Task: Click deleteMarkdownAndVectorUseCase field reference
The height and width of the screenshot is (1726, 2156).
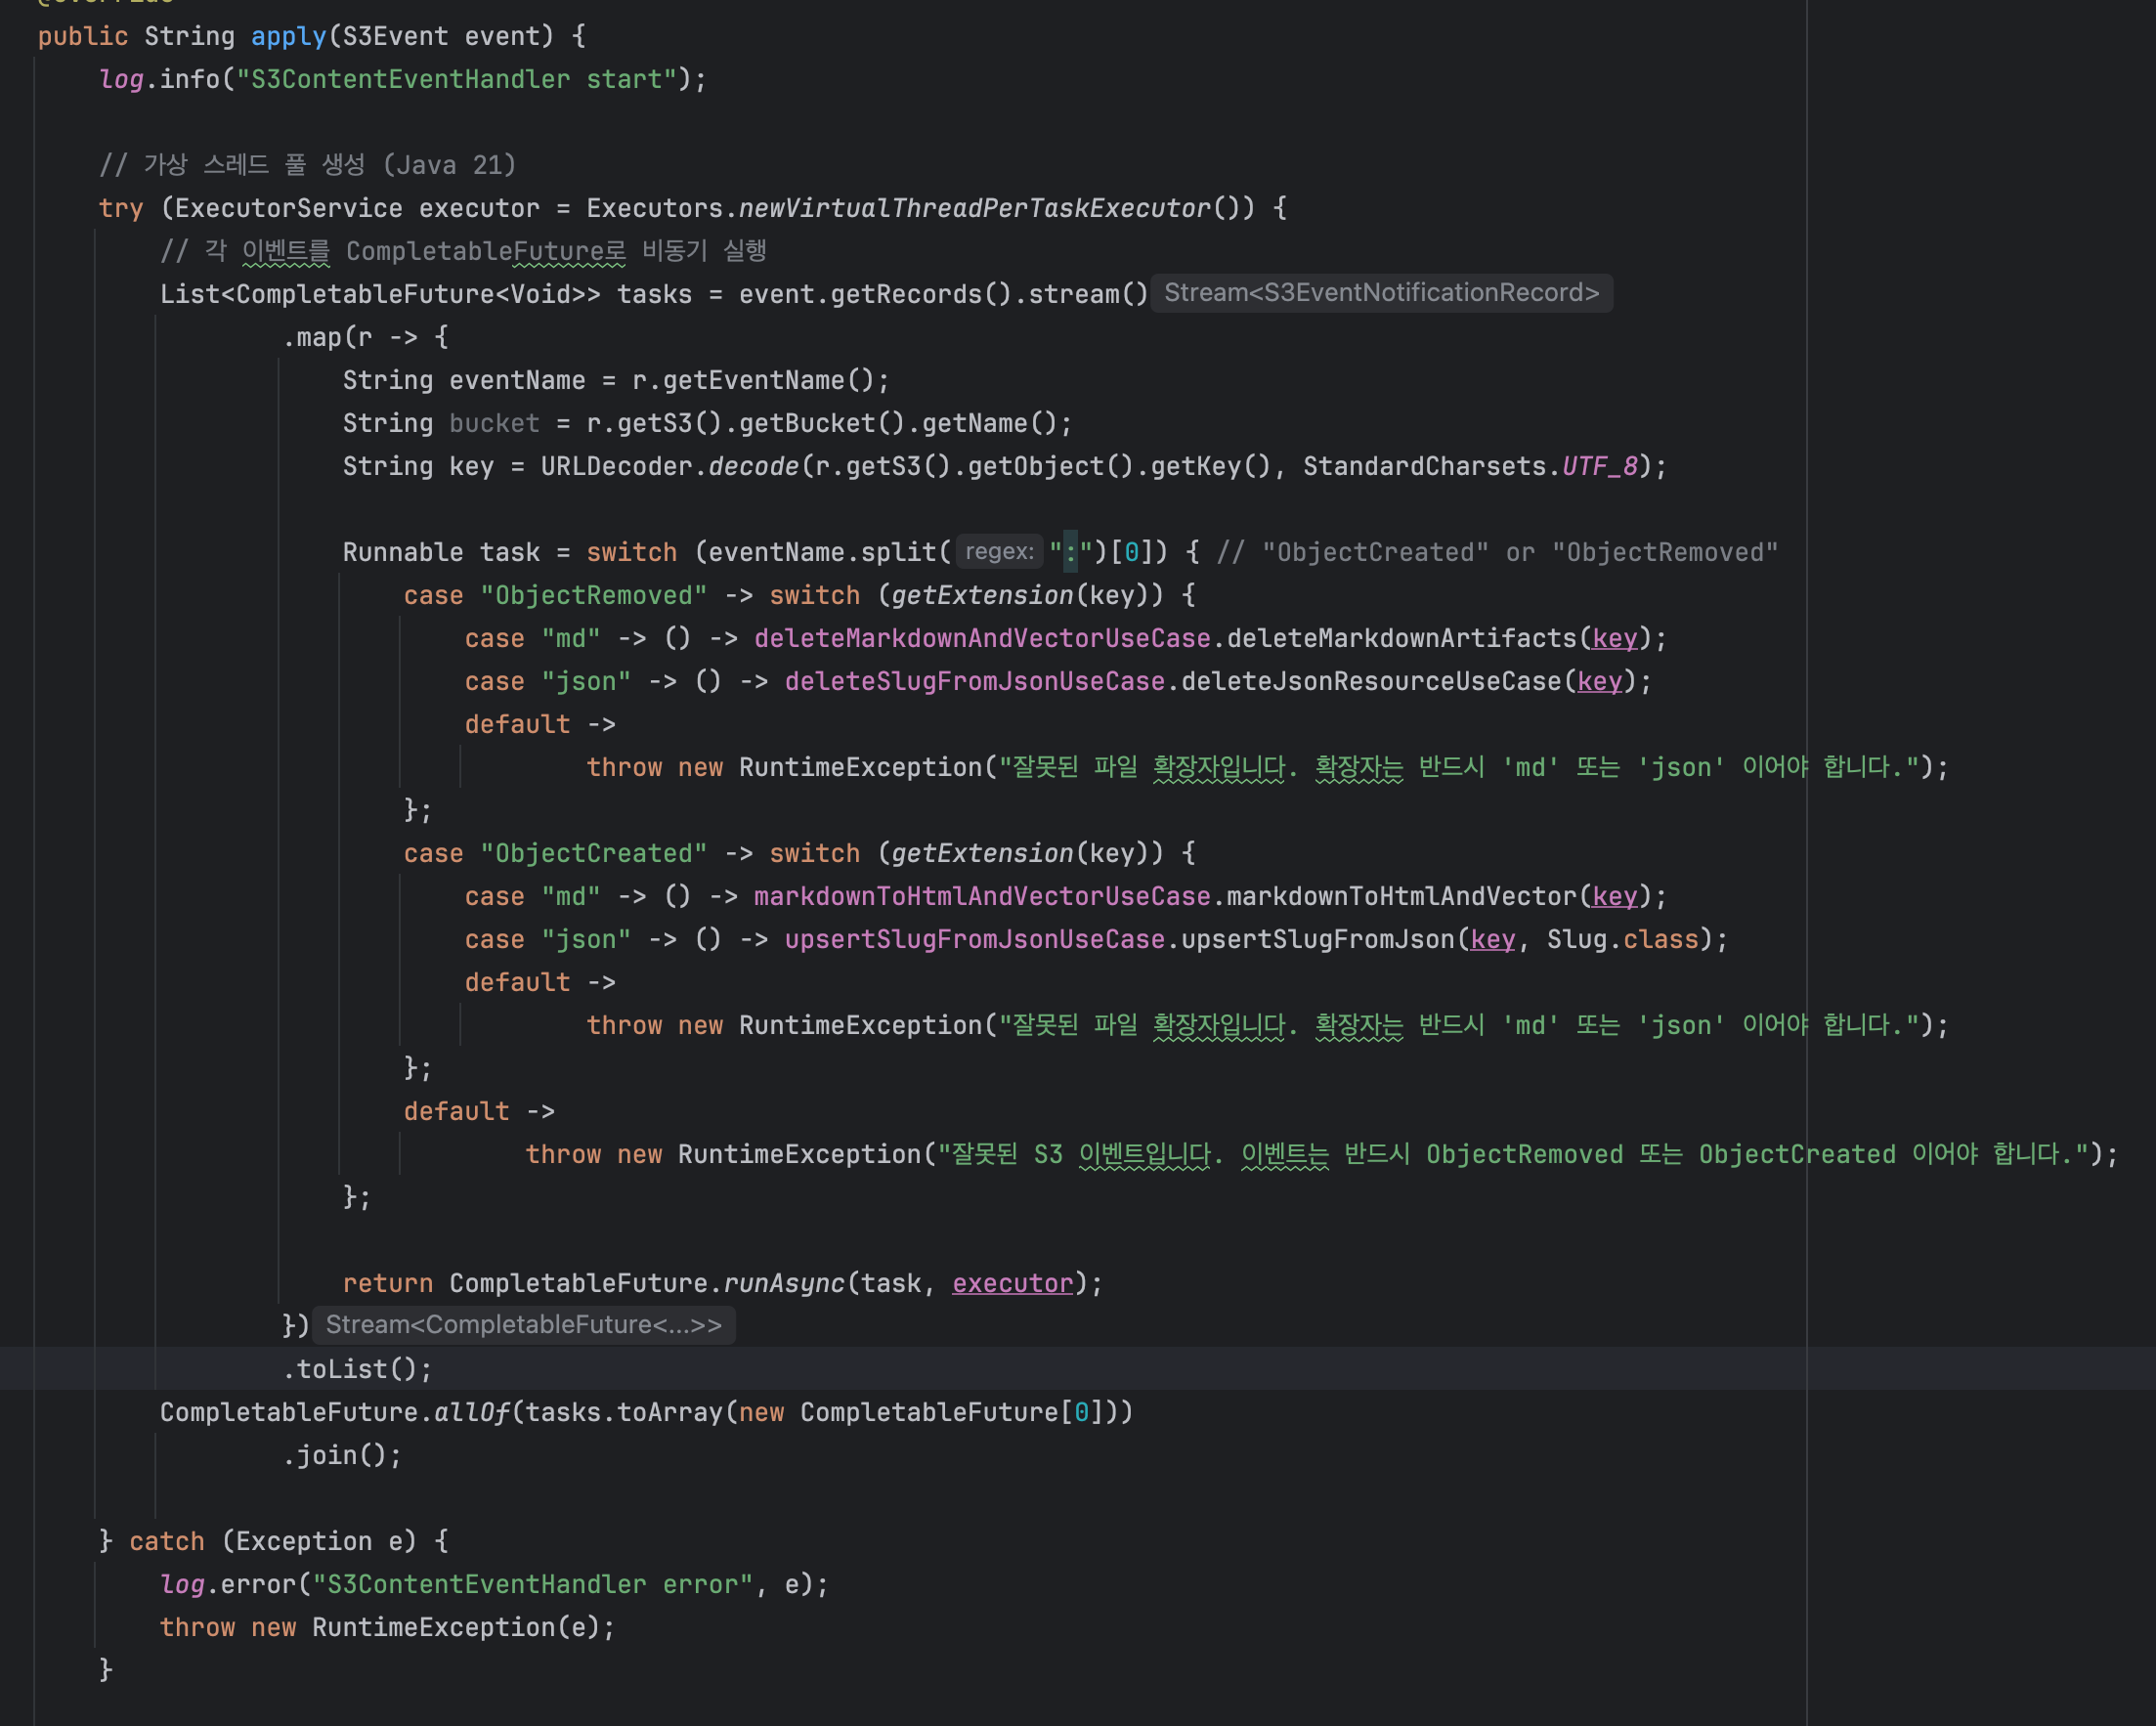Action: pyautogui.click(x=981, y=638)
